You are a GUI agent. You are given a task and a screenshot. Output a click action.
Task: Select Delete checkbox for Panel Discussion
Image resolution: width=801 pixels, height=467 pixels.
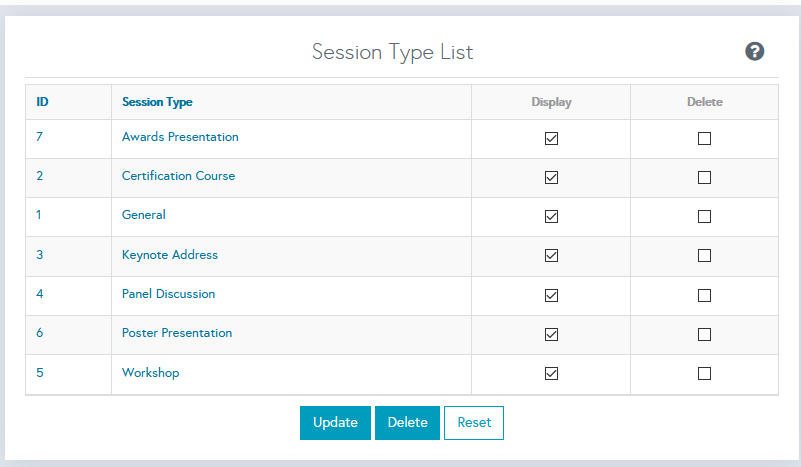704,295
